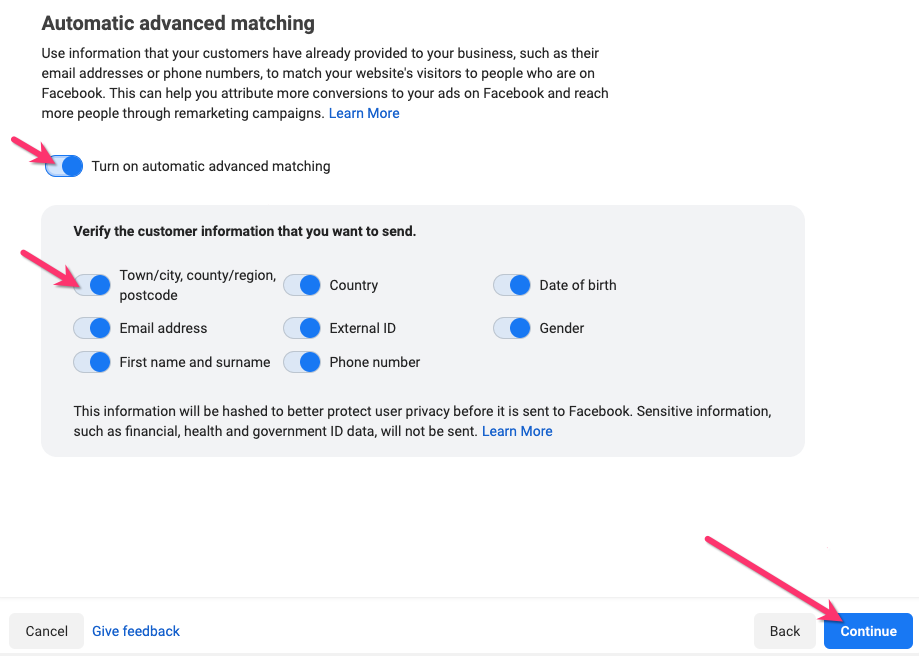
Task: Switch off the Phone number toggle
Action: pos(302,362)
